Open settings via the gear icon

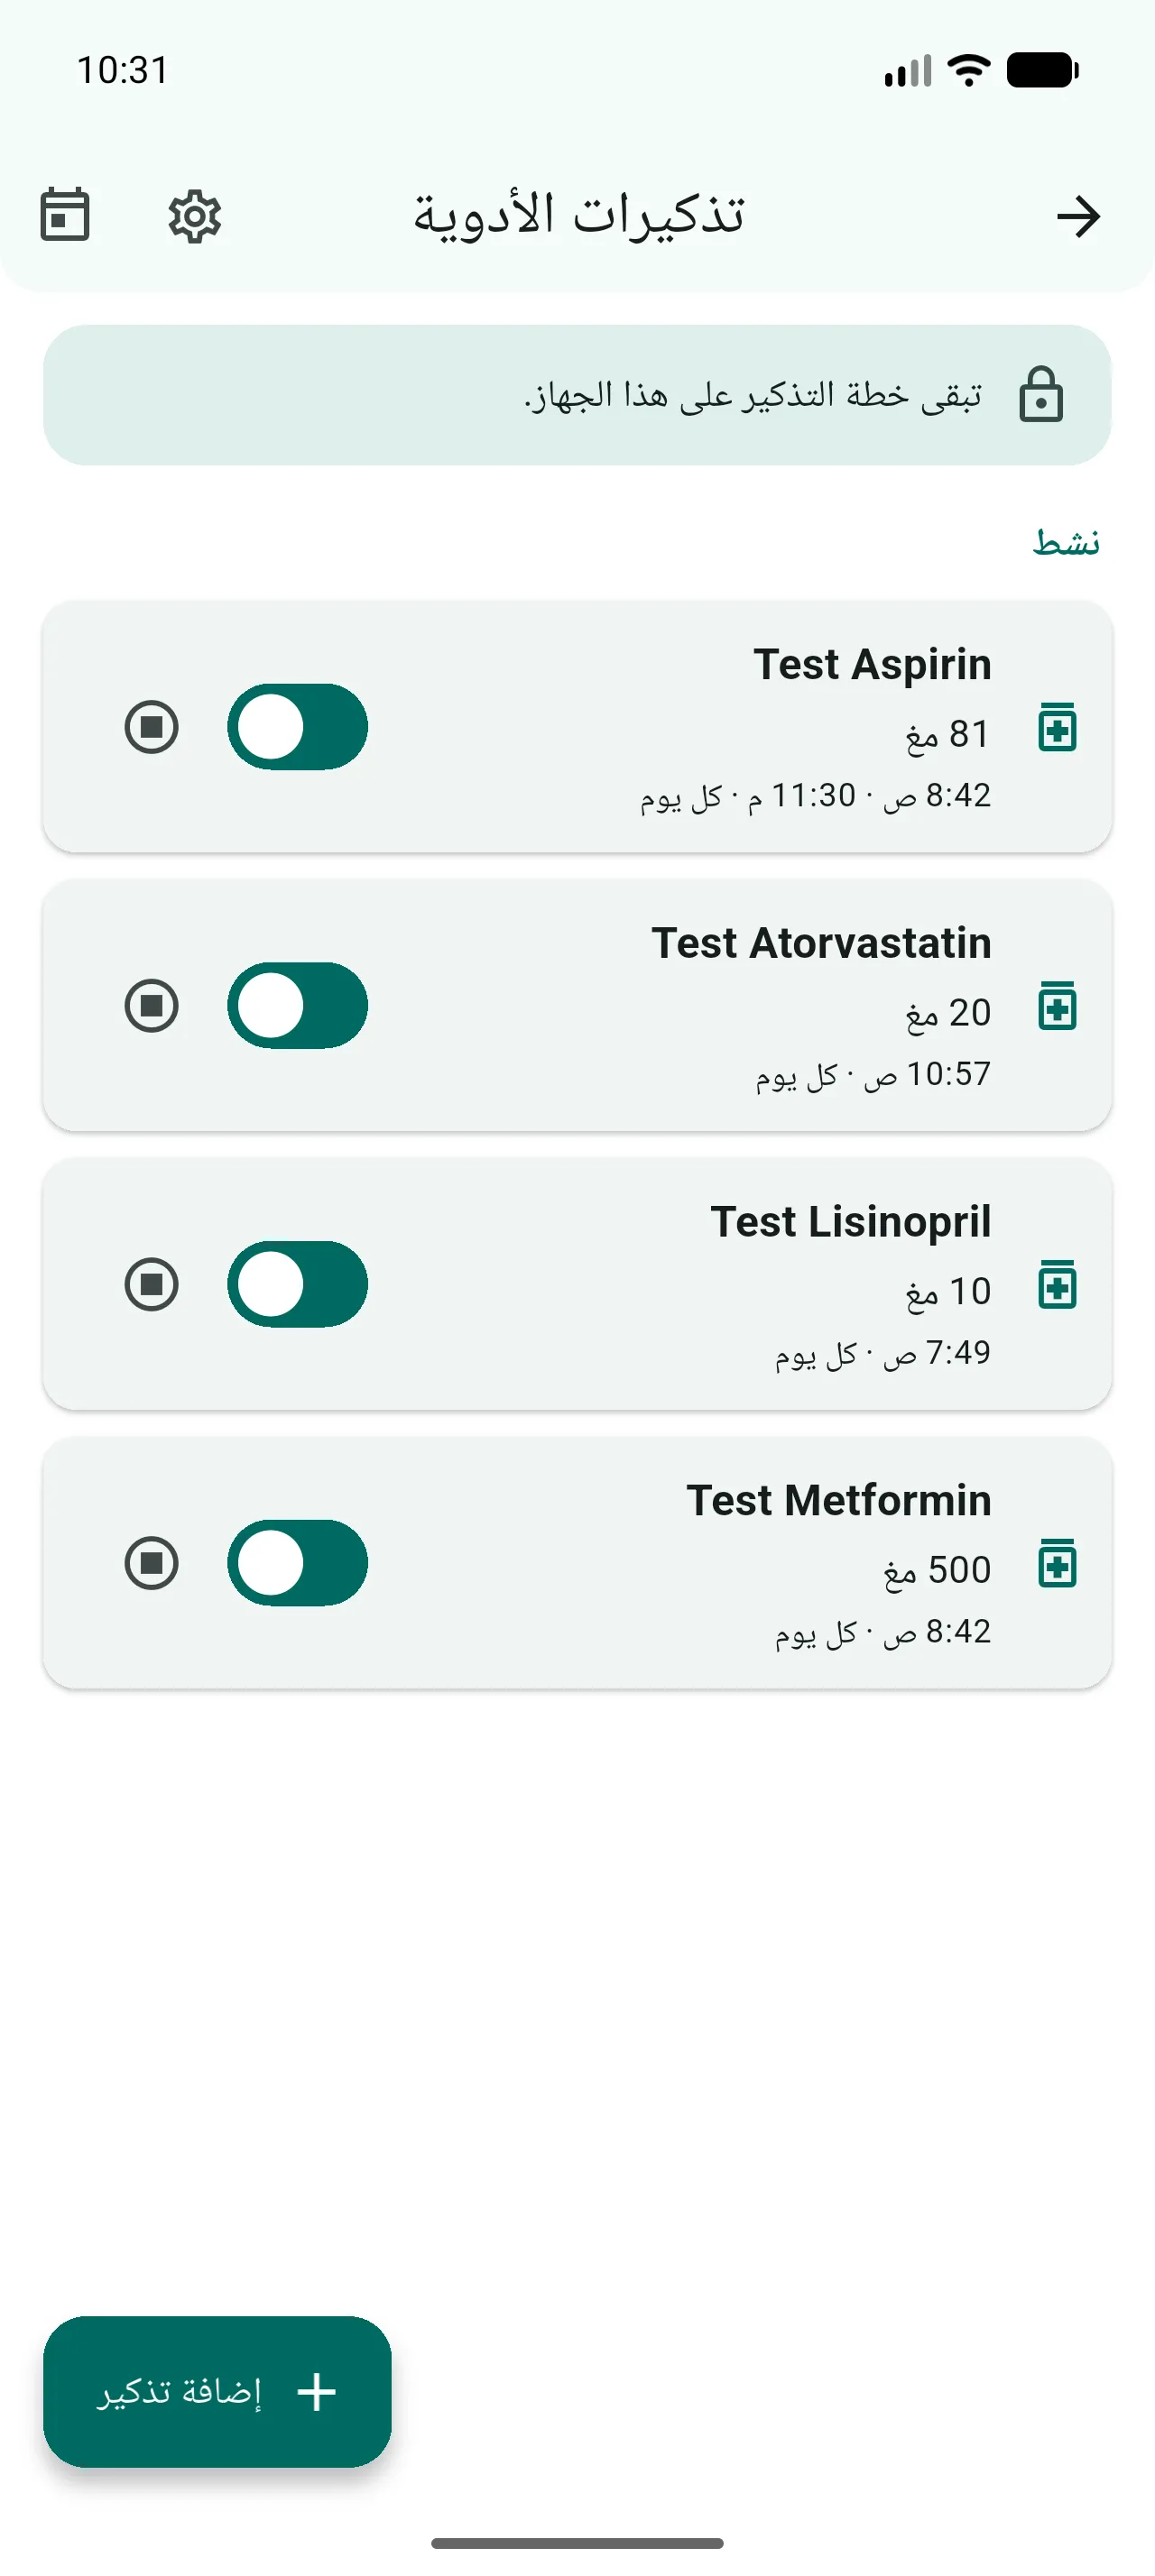(194, 216)
